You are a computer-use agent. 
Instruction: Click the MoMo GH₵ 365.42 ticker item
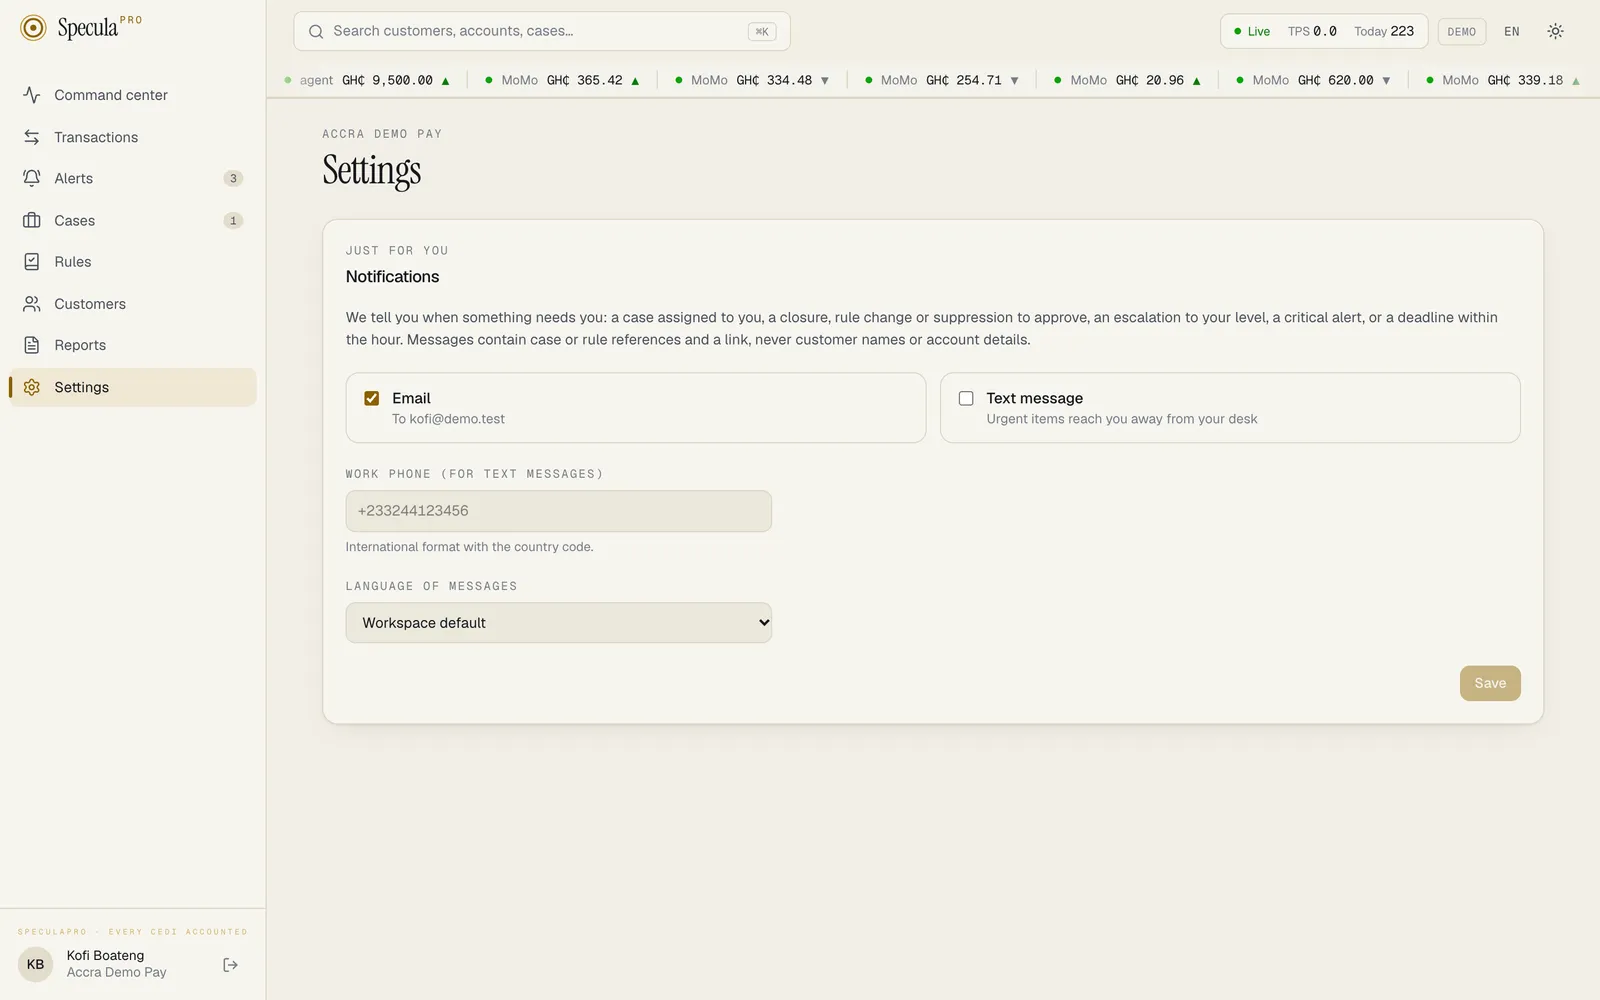[563, 81]
